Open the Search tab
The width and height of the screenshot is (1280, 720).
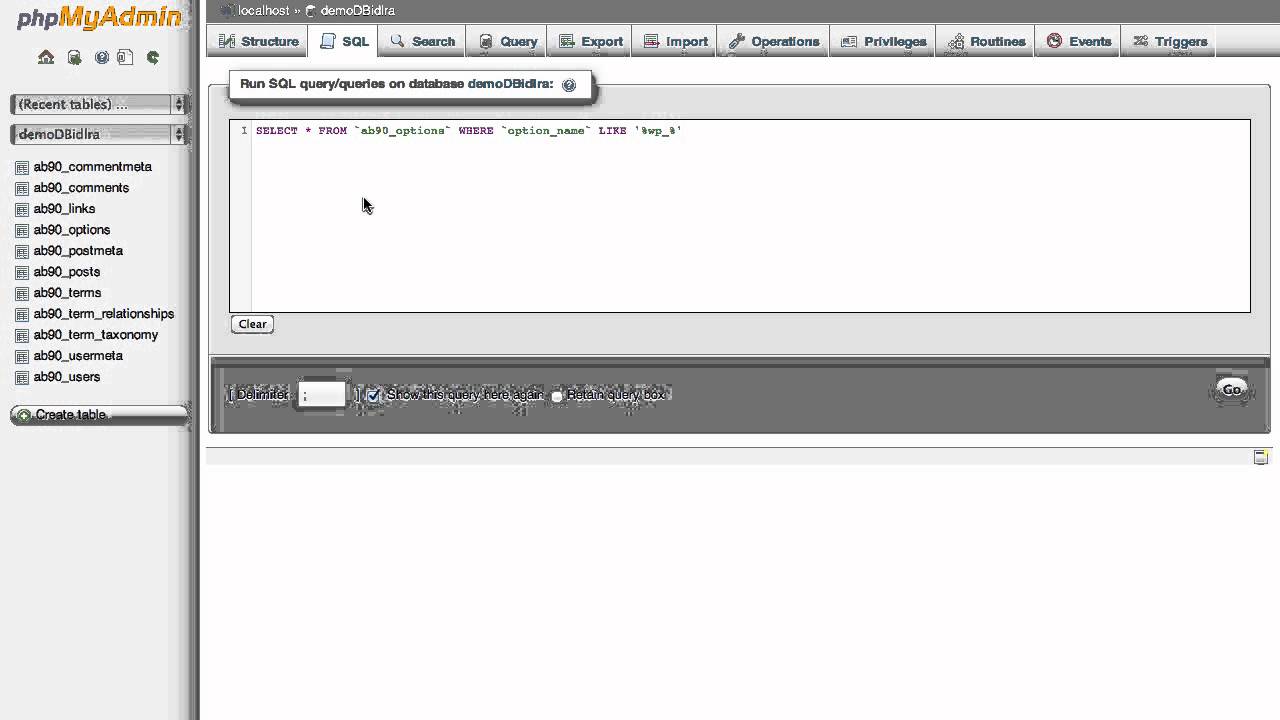pyautogui.click(x=422, y=41)
